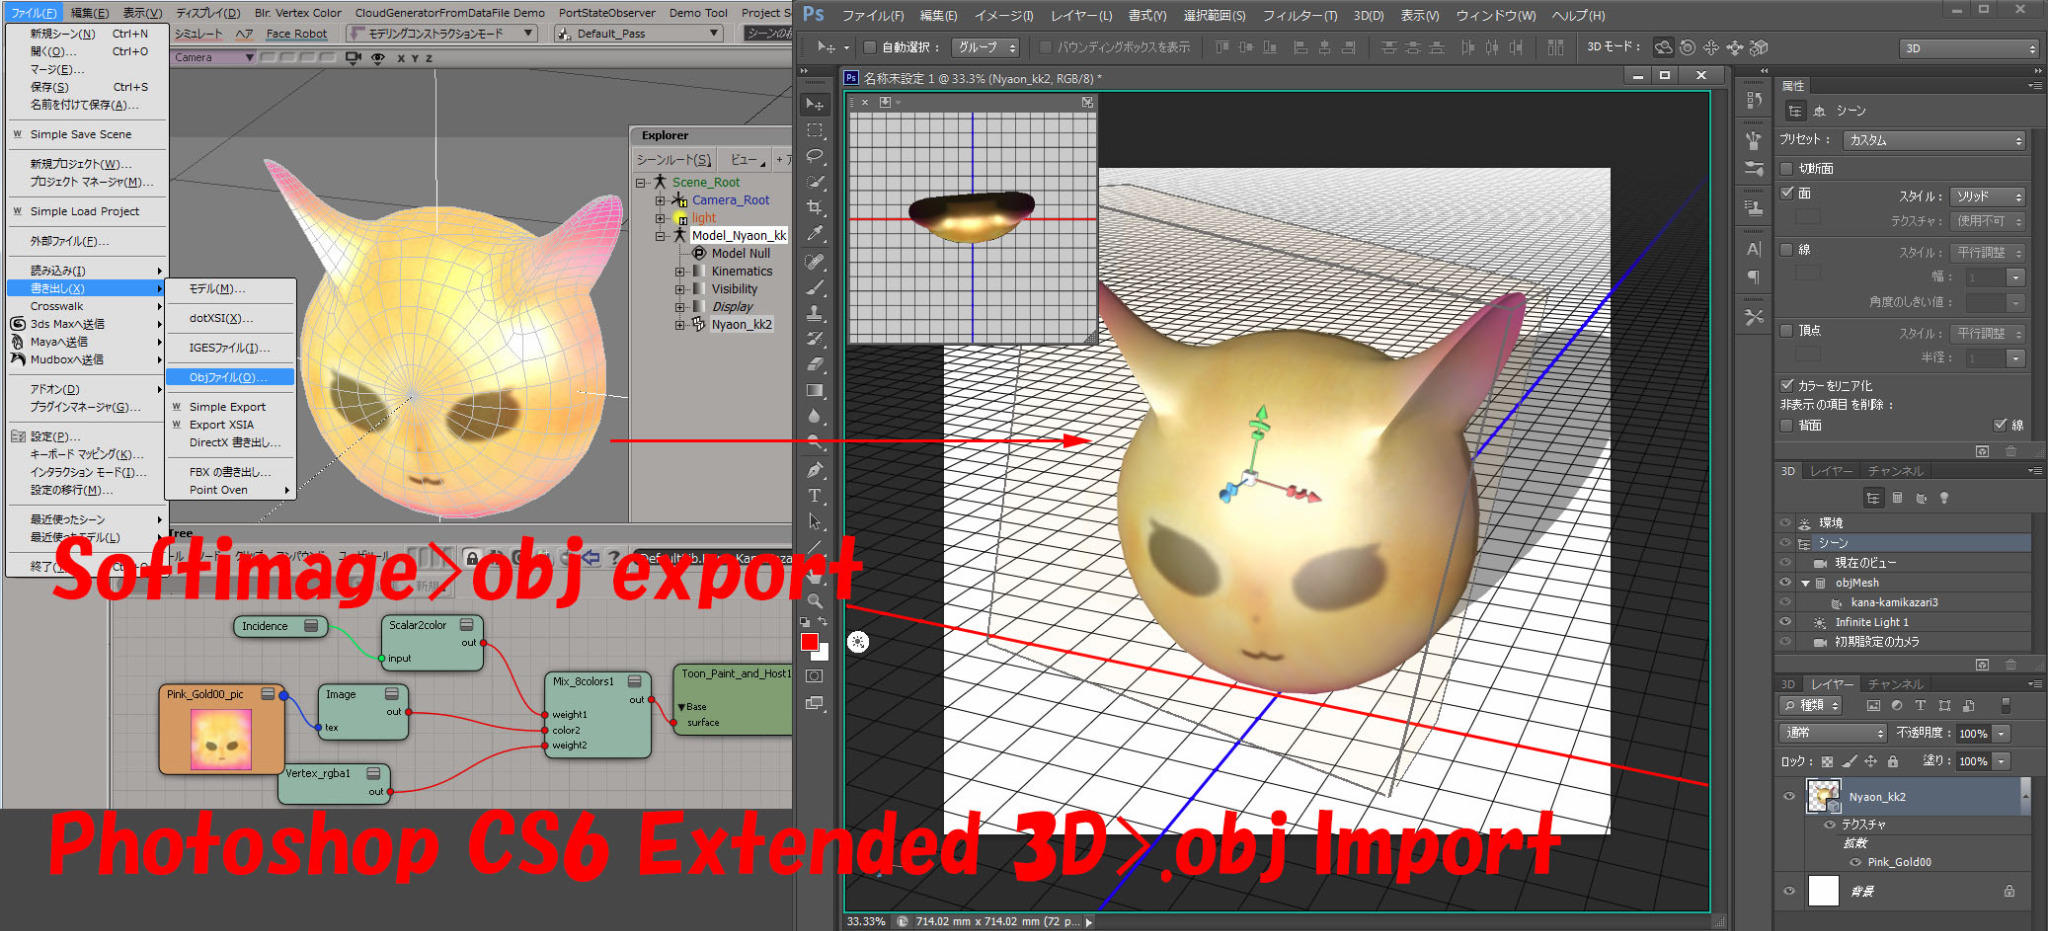The image size is (2048, 931).
Task: Toggle Quick Mask mode icon
Action: [815, 676]
